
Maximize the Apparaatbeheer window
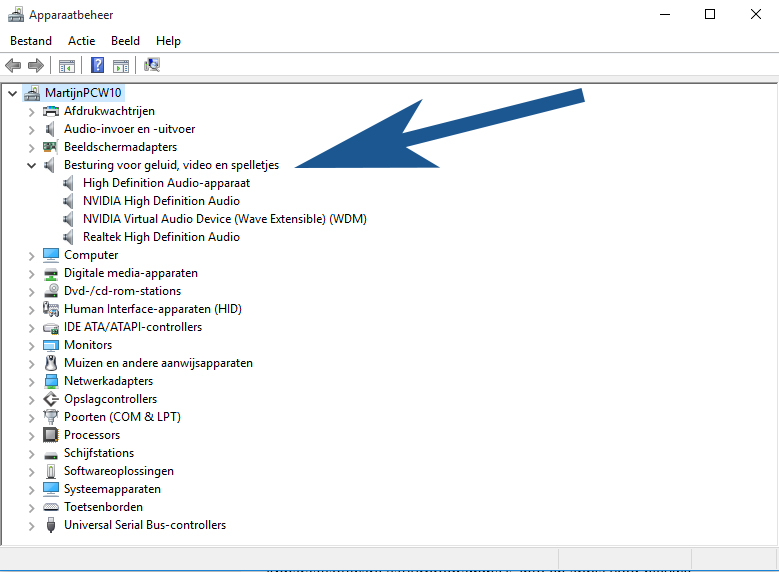coord(710,14)
